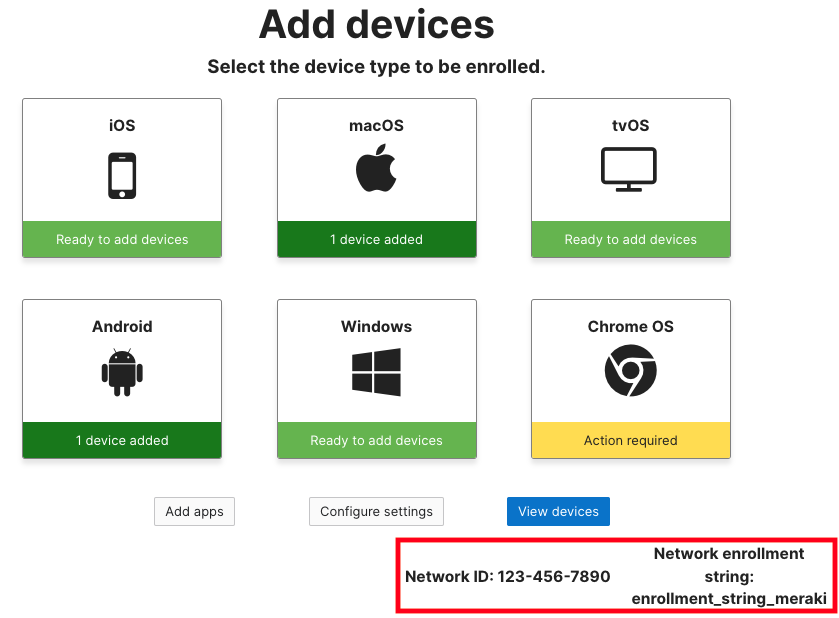Image resolution: width=839 pixels, height=618 pixels.
Task: Click the 'Ready to add devices' label under tvOS
Action: pyautogui.click(x=630, y=239)
